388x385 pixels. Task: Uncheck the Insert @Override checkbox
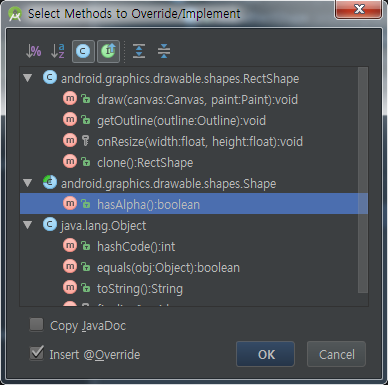(36, 353)
